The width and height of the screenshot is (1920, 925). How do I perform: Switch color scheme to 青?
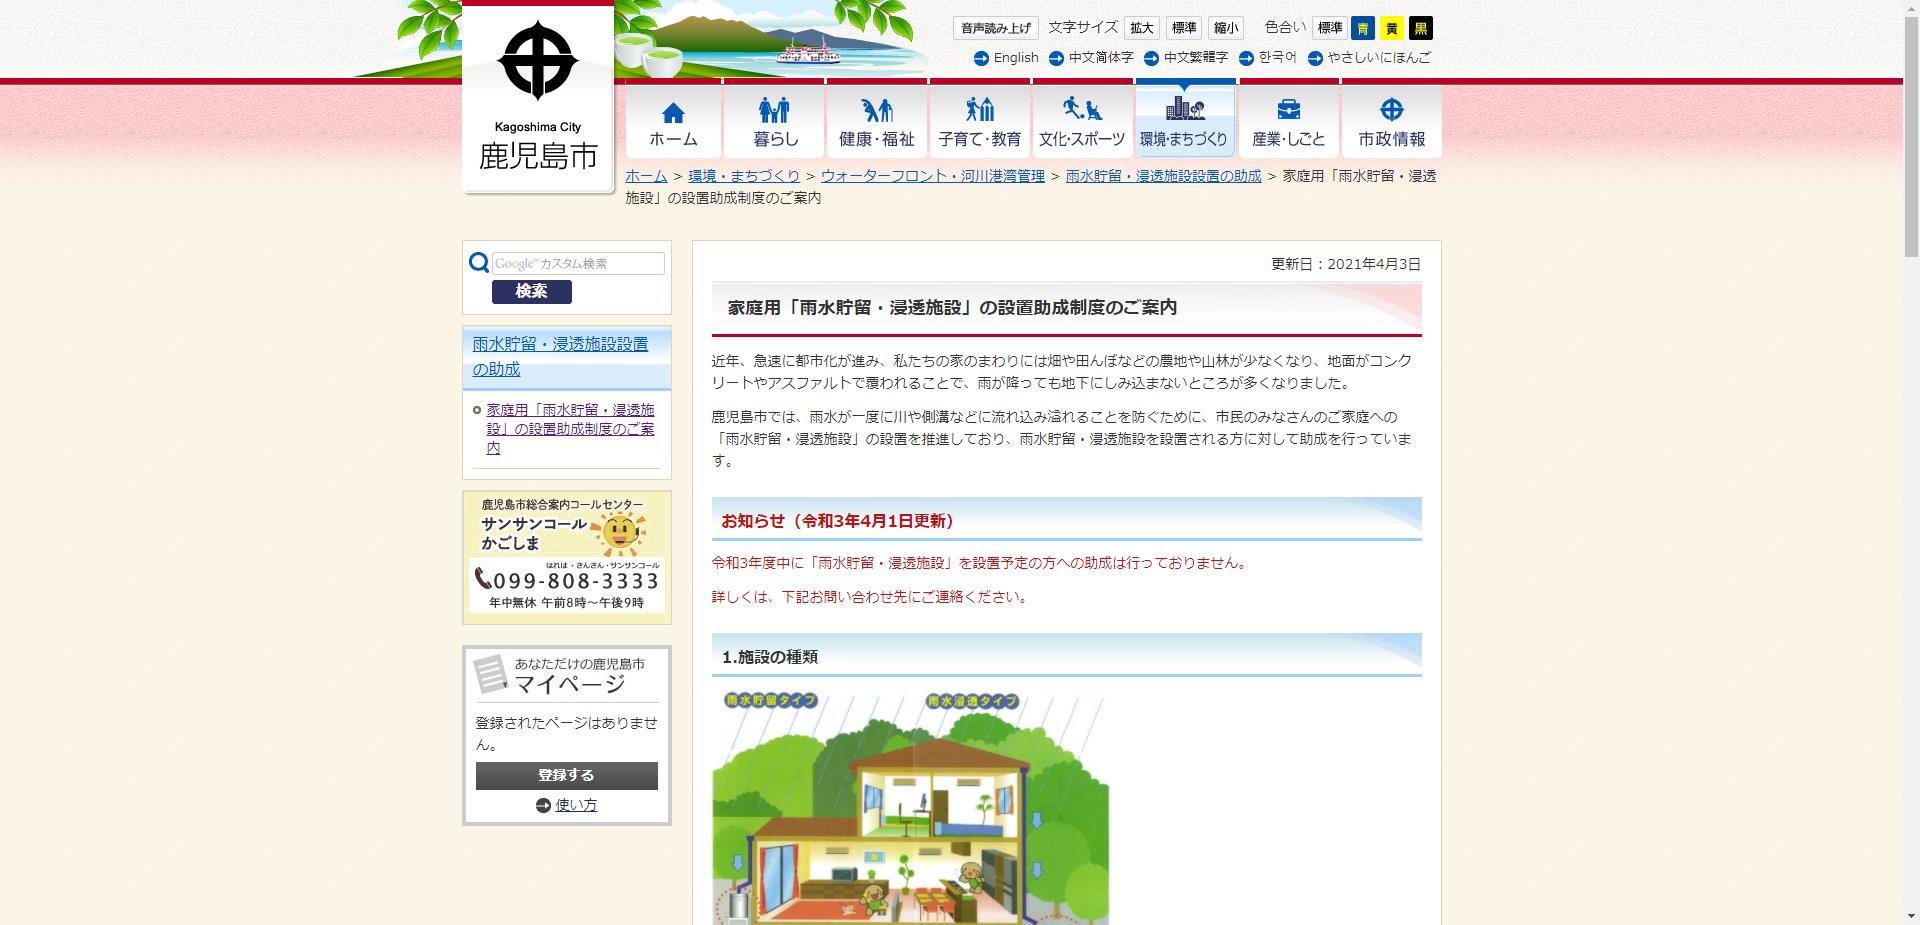click(x=1362, y=28)
